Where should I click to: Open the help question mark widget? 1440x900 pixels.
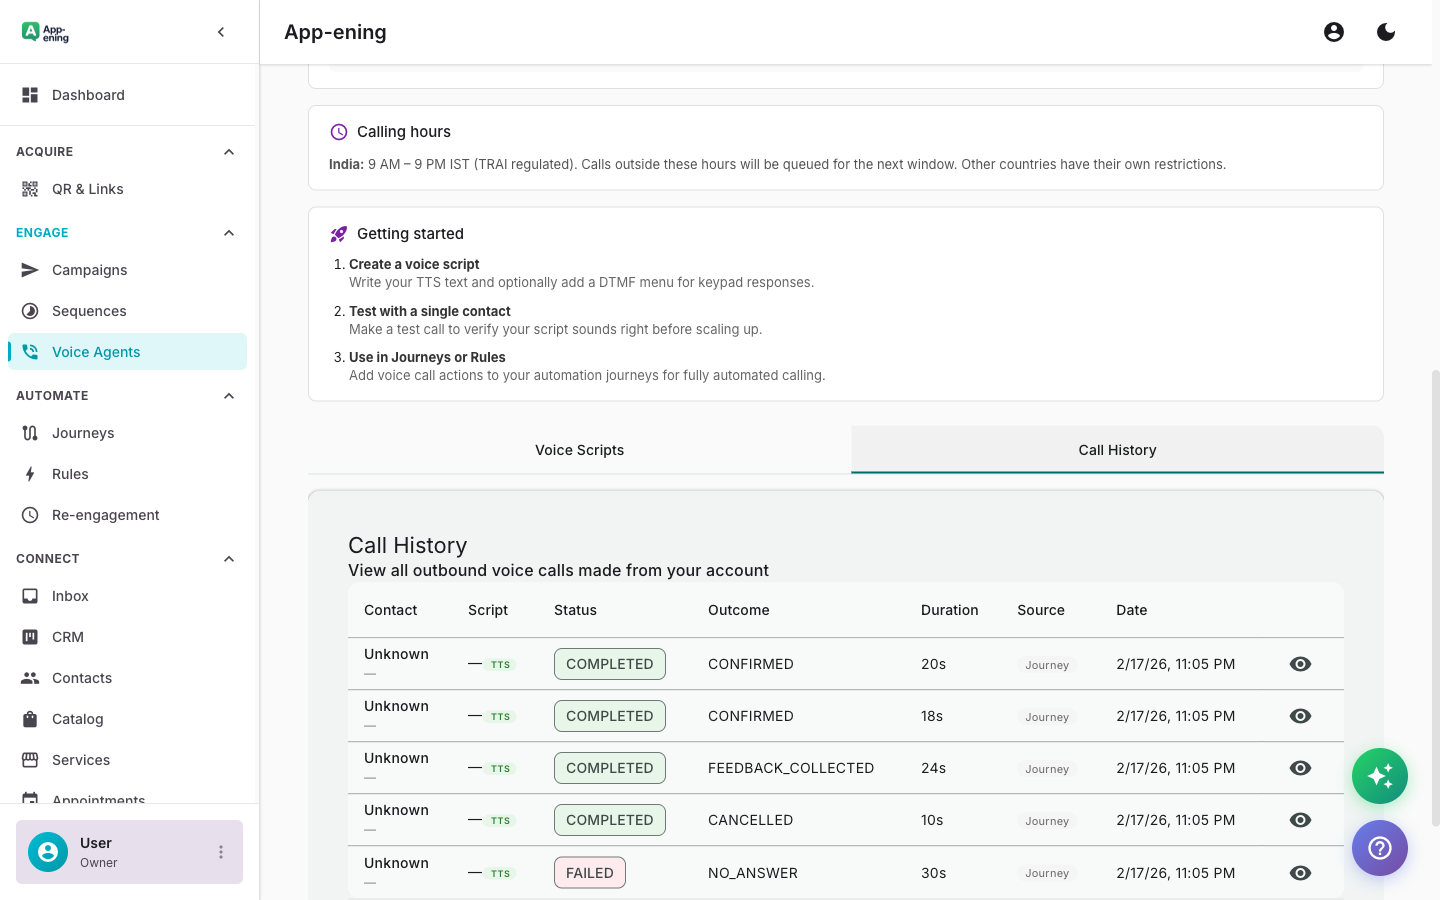1380,848
